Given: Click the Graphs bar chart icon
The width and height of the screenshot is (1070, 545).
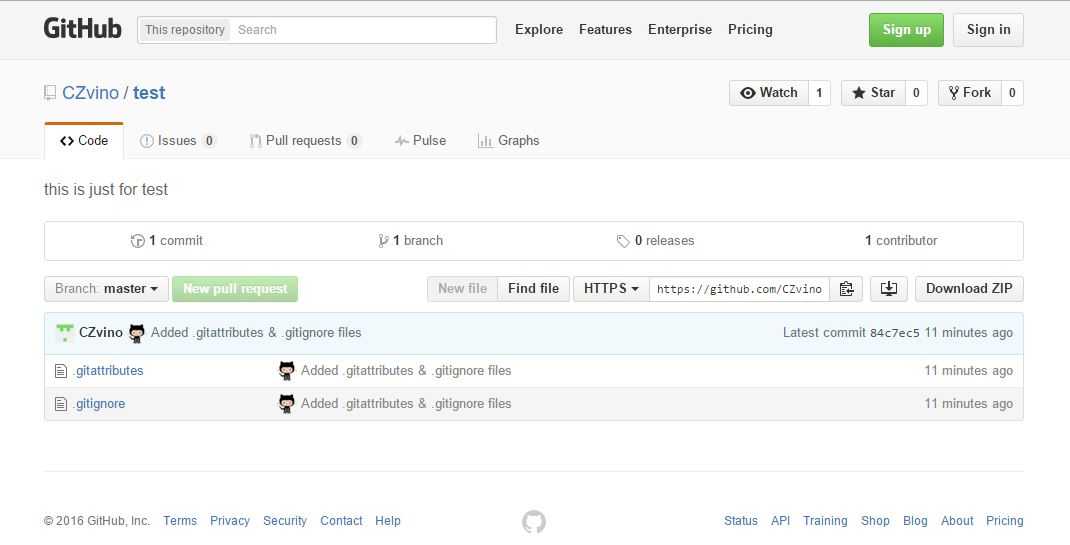Looking at the screenshot, I should coord(485,141).
